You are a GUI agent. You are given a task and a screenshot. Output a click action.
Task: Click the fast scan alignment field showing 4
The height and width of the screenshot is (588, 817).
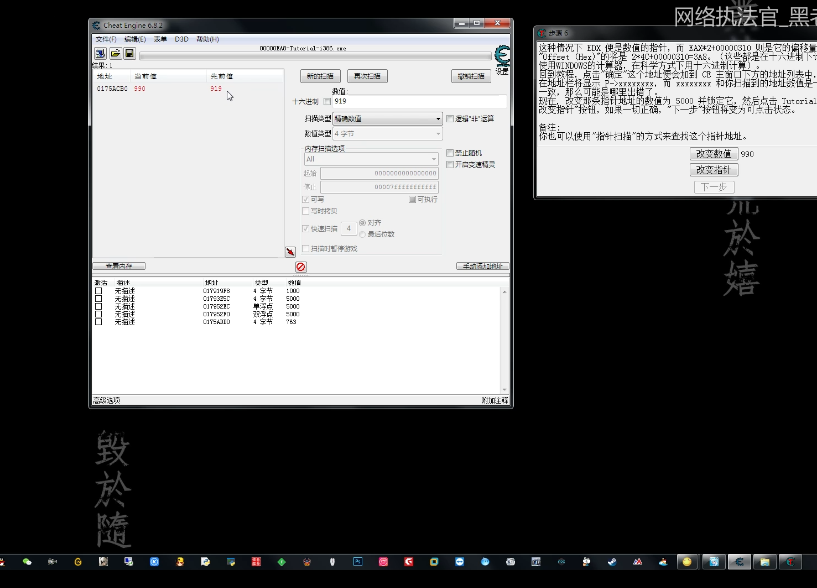click(349, 228)
